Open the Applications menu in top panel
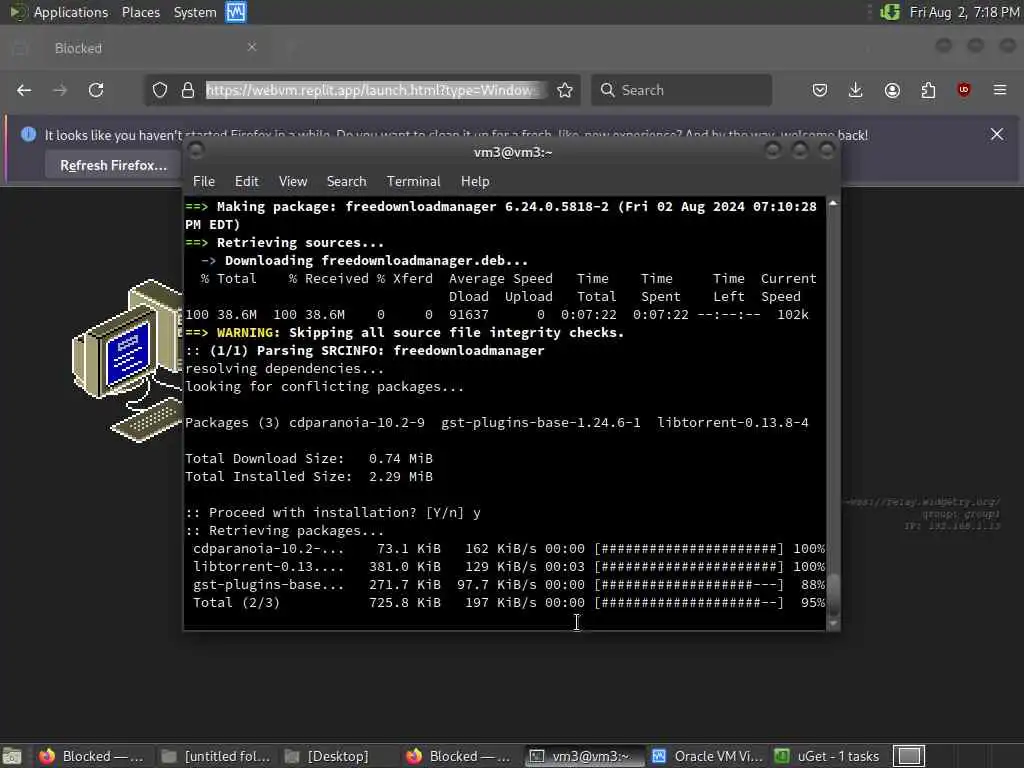The height and width of the screenshot is (768, 1024). (x=71, y=12)
